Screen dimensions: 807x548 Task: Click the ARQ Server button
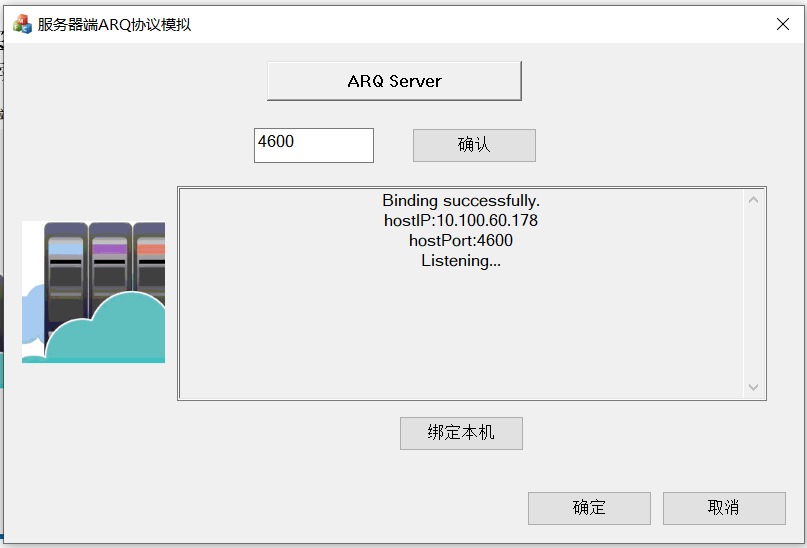pos(394,81)
